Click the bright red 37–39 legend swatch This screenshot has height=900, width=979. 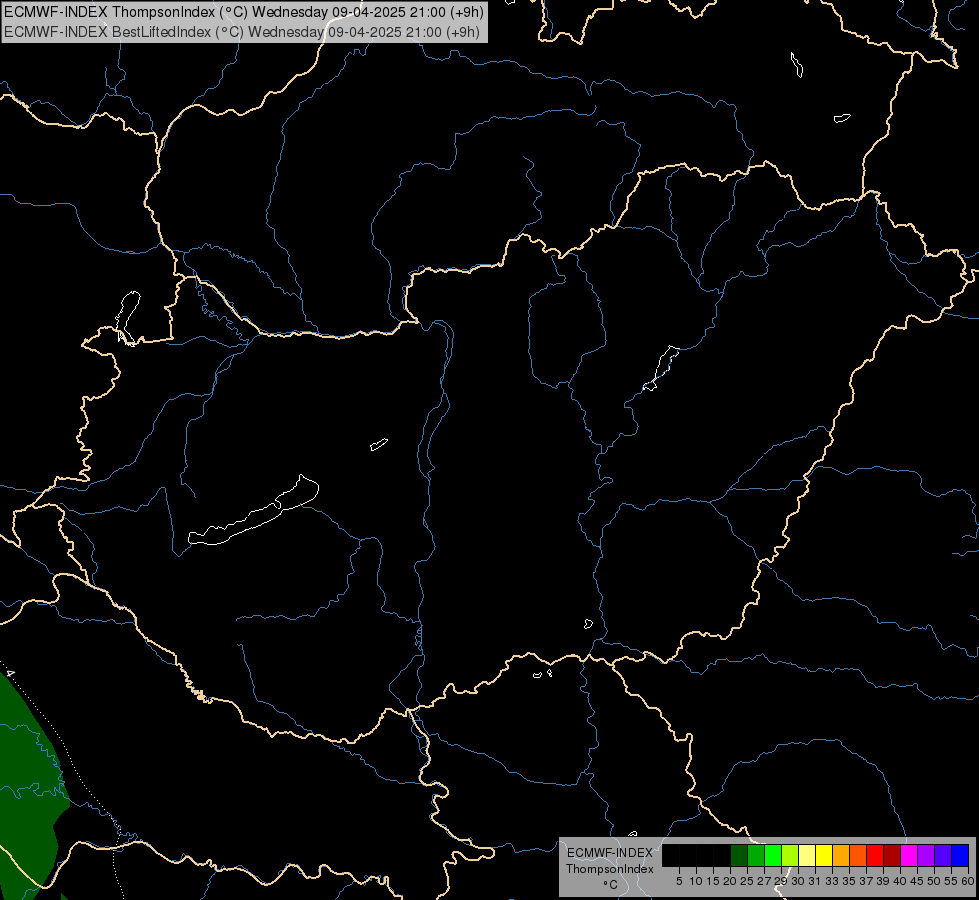coord(875,855)
